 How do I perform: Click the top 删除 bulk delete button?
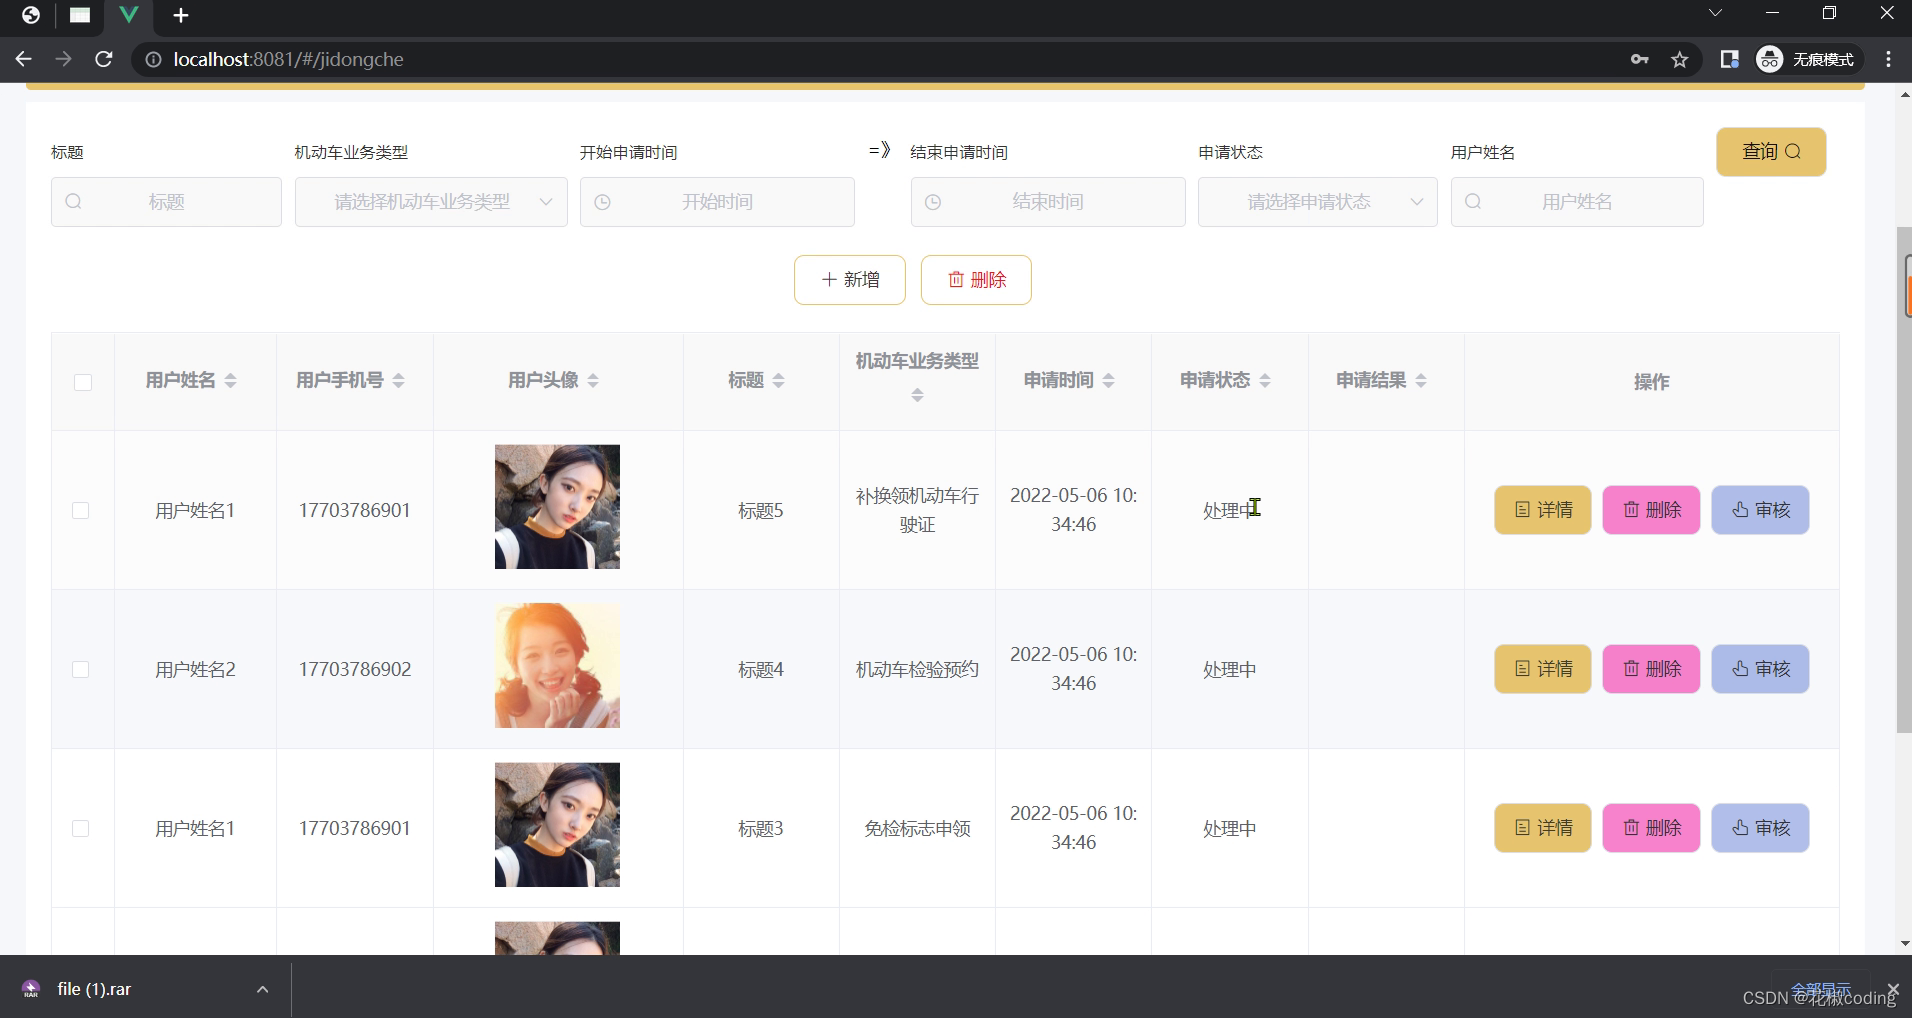point(976,280)
